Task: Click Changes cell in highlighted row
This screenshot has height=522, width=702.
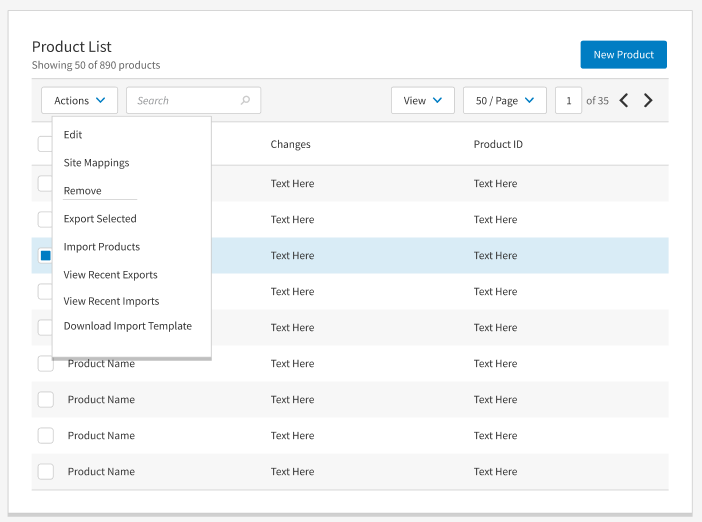Action: 292,256
